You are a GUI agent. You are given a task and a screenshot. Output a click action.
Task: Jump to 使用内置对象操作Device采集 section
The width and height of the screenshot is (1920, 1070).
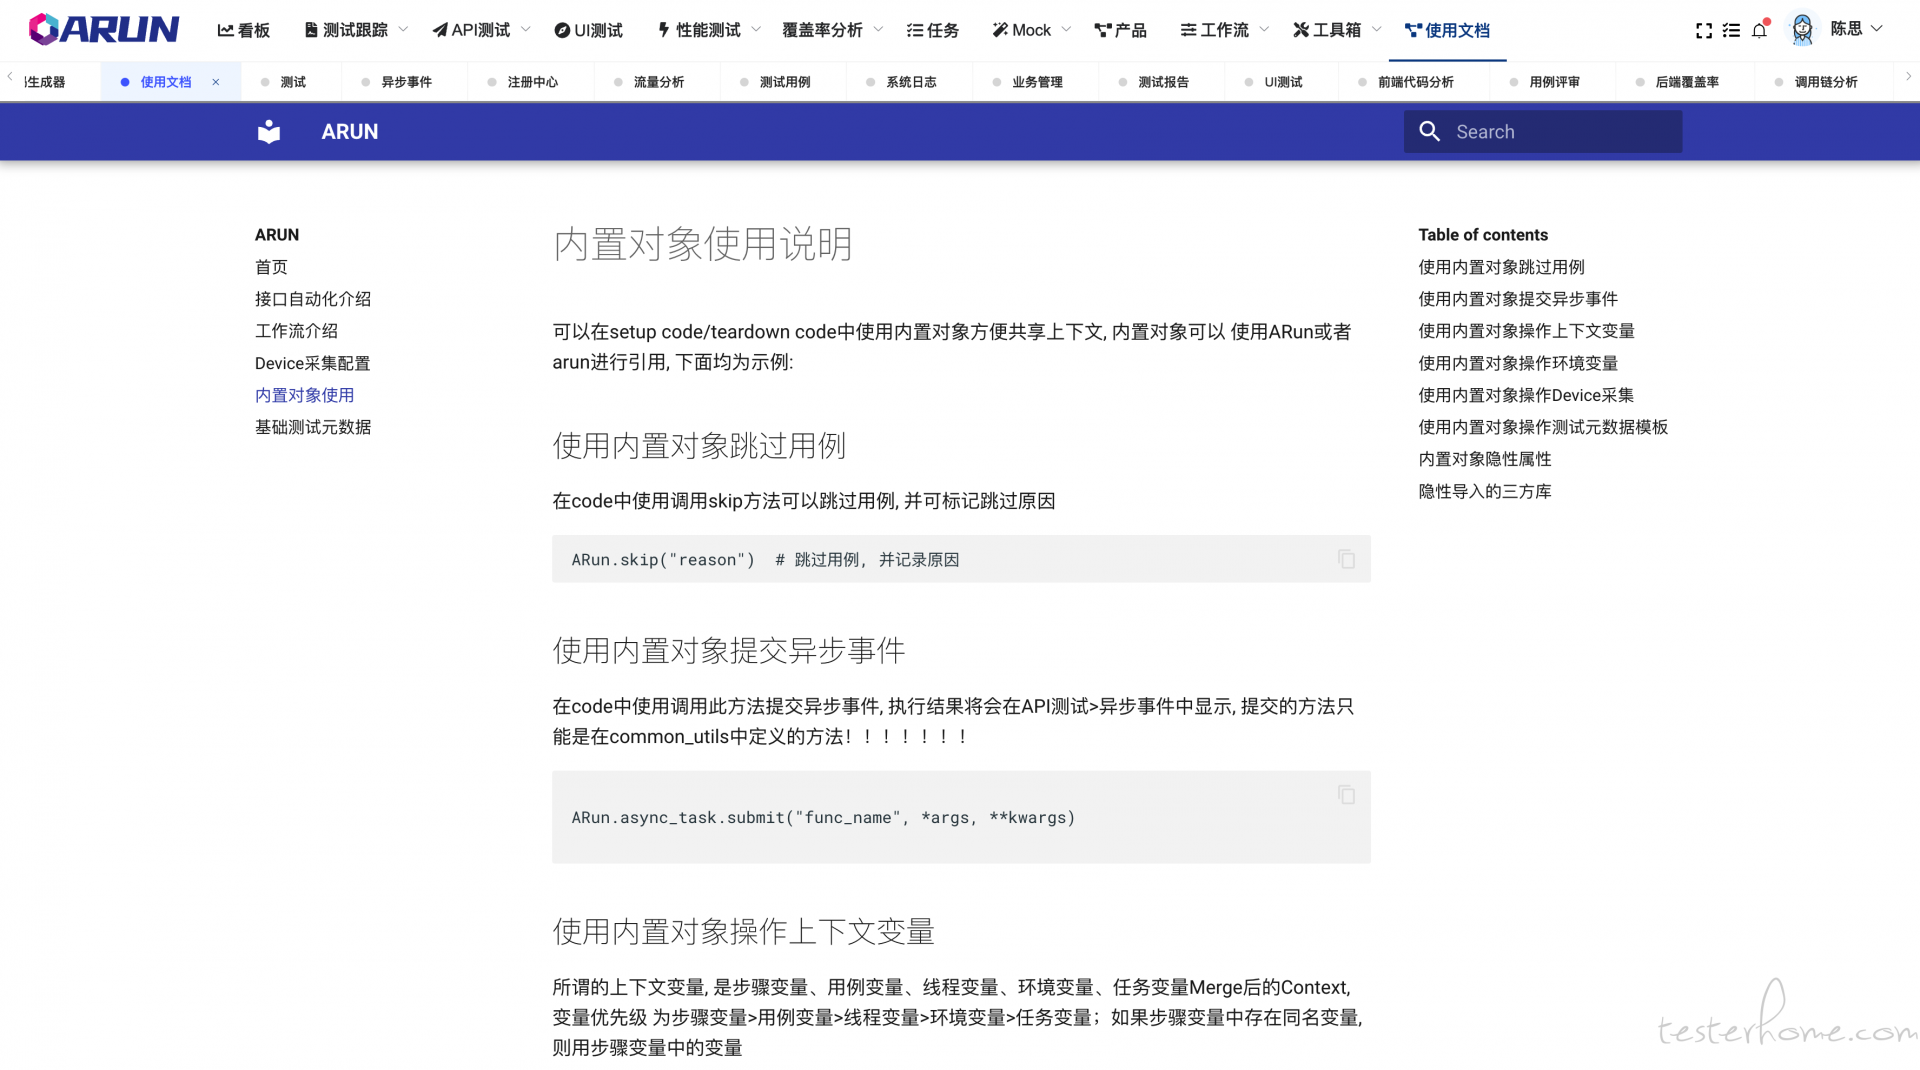tap(1526, 395)
